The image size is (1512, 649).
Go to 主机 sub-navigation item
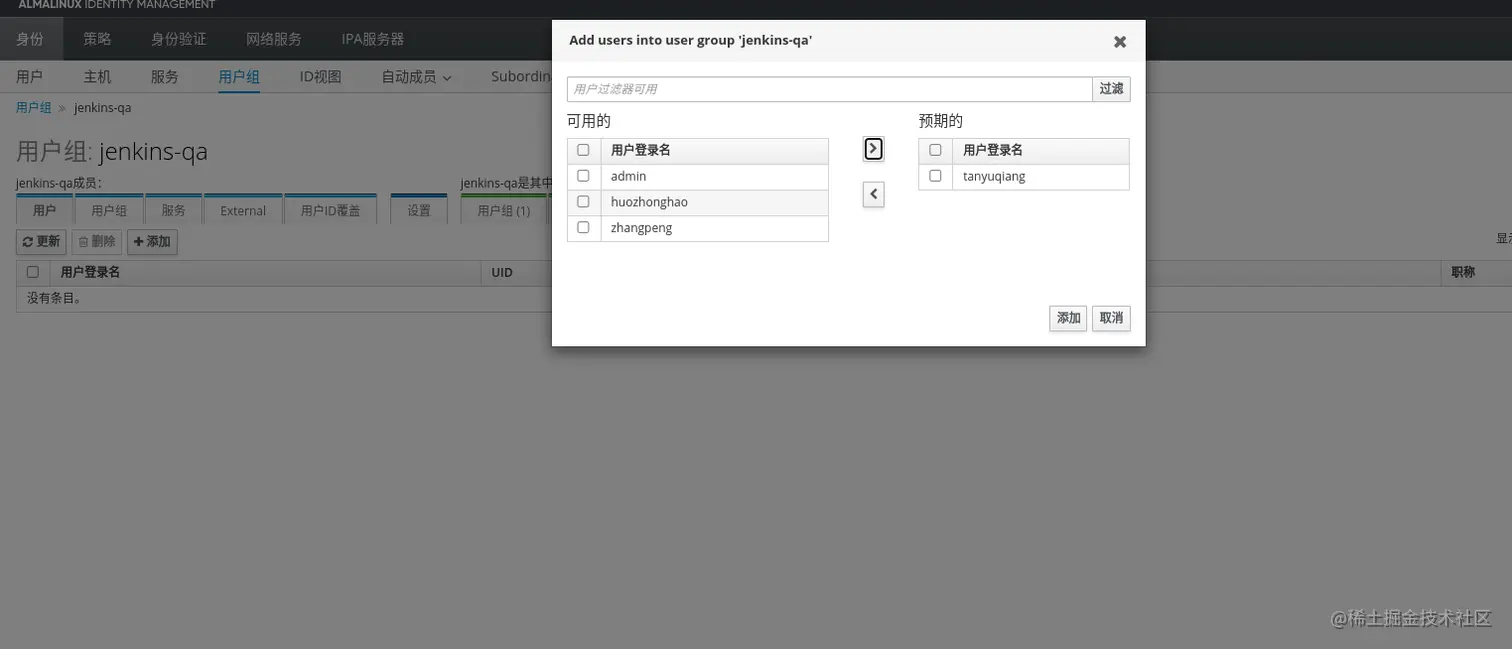[97, 77]
